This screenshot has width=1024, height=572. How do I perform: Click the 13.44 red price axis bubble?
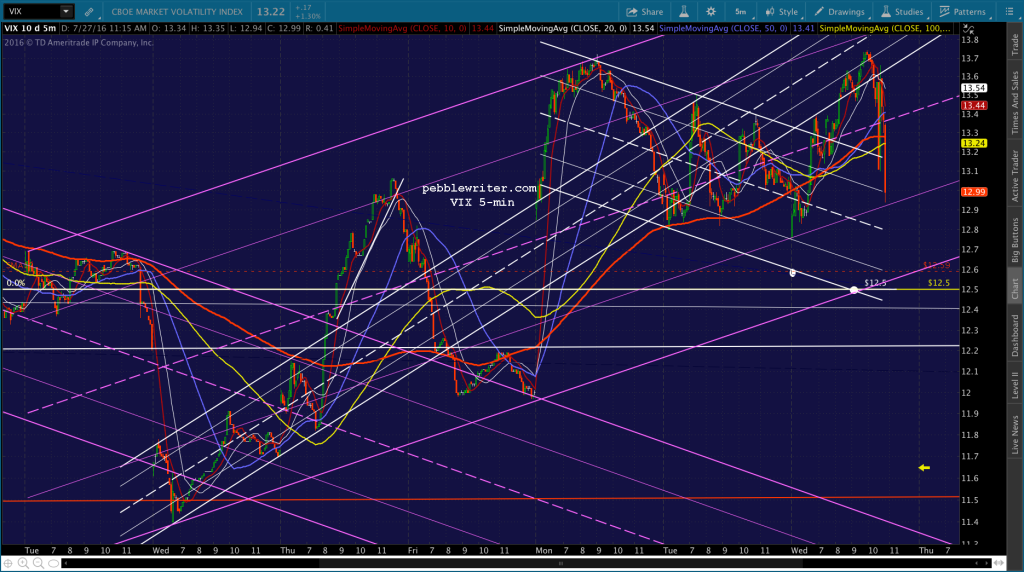[x=973, y=106]
